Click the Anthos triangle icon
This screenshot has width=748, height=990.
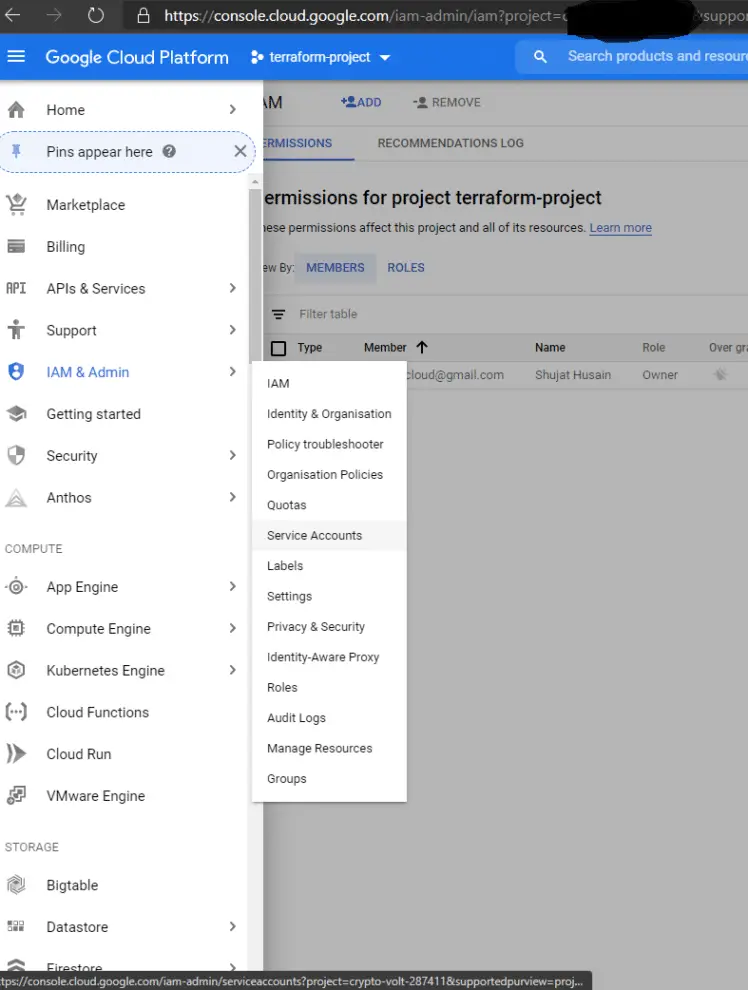coord(16,498)
